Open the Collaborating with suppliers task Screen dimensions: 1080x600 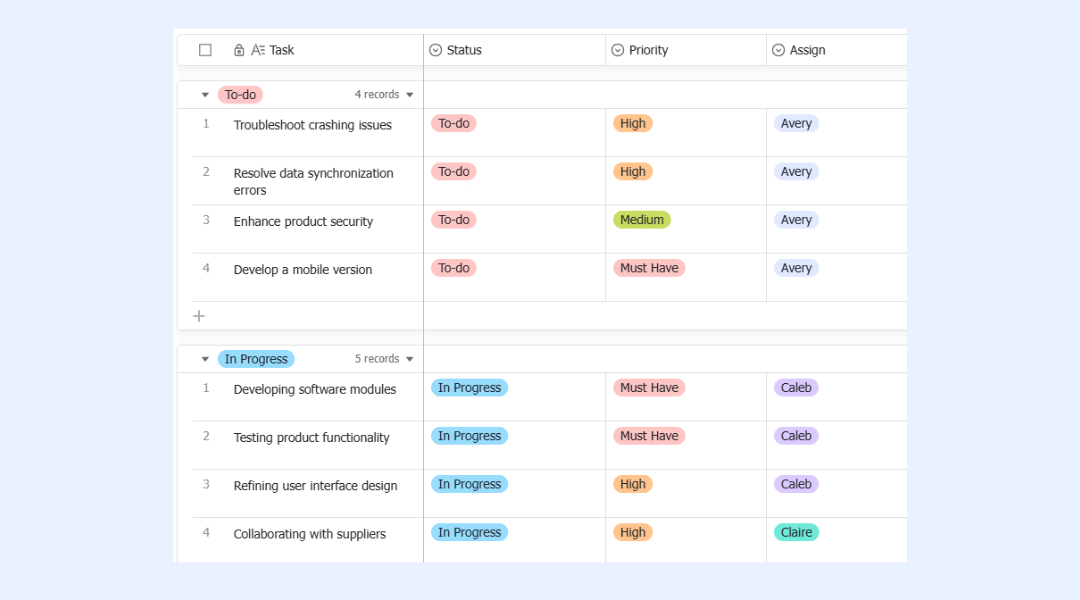309,534
